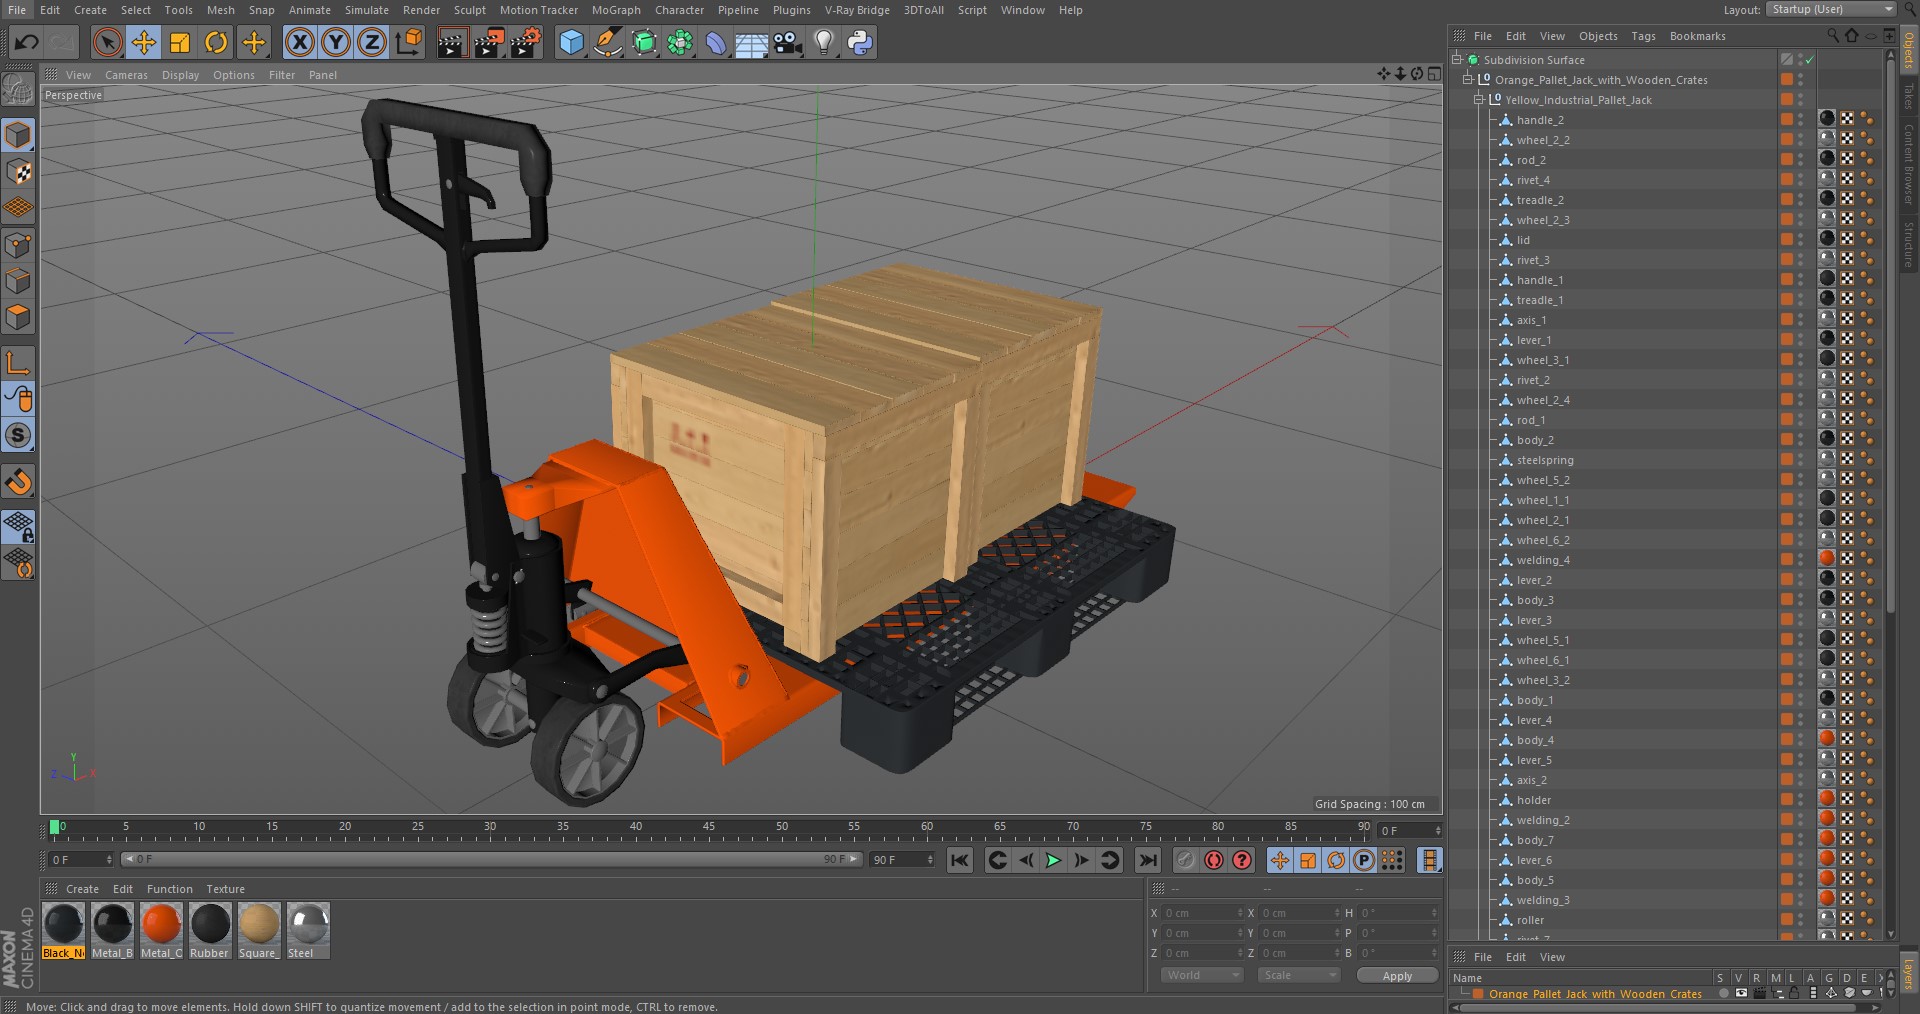This screenshot has height=1014, width=1920.
Task: Click timeline marker at frame 45
Action: tap(709, 829)
